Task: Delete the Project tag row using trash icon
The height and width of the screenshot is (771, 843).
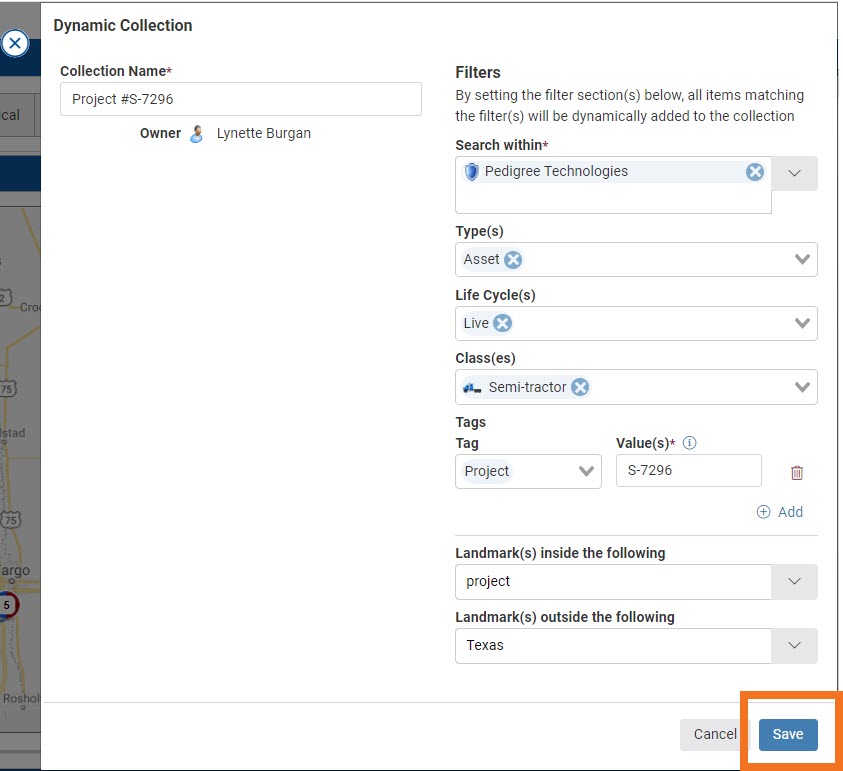Action: tap(796, 472)
